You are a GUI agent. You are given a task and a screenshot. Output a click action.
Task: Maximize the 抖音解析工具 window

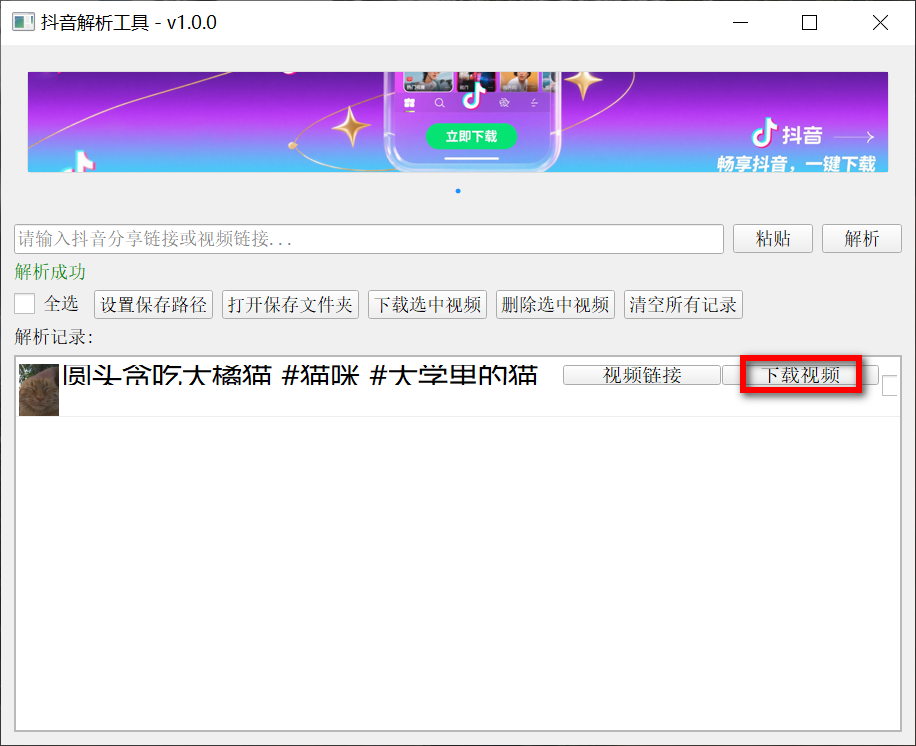[809, 23]
